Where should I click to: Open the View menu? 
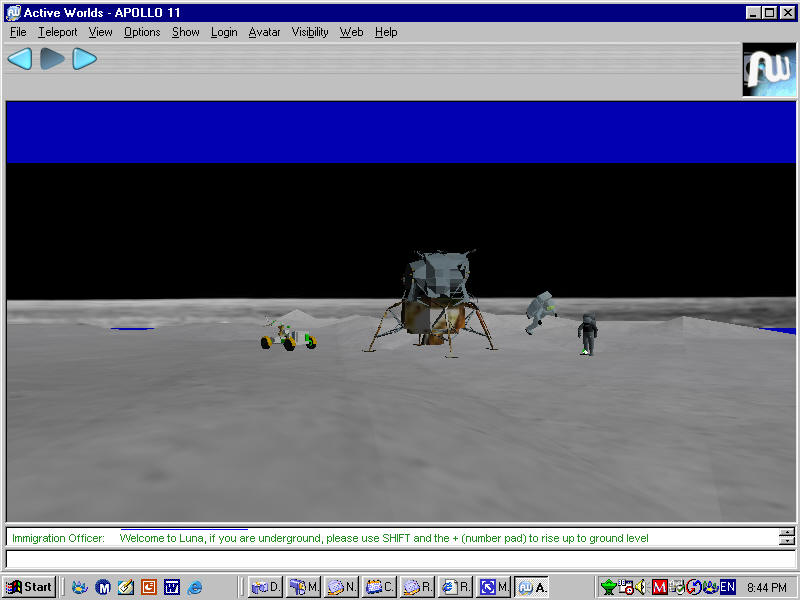coord(100,32)
